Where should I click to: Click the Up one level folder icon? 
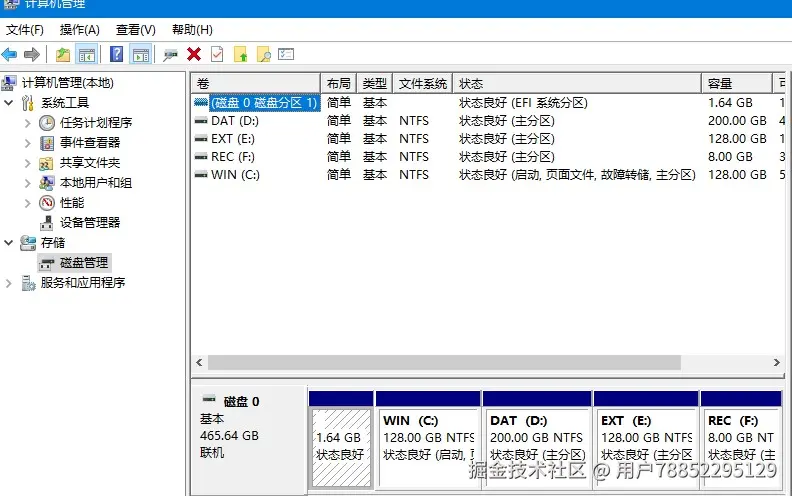point(63,54)
